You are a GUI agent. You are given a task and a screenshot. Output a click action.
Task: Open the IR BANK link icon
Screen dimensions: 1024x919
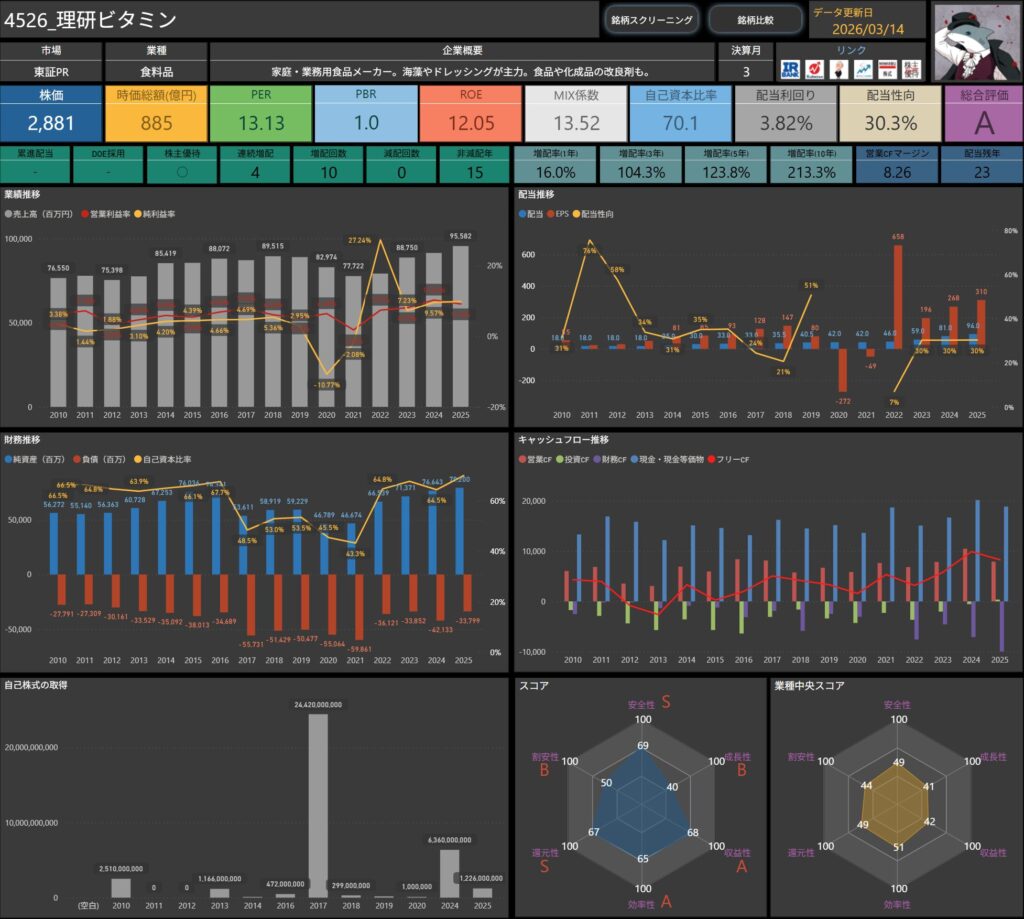pyautogui.click(x=789, y=68)
